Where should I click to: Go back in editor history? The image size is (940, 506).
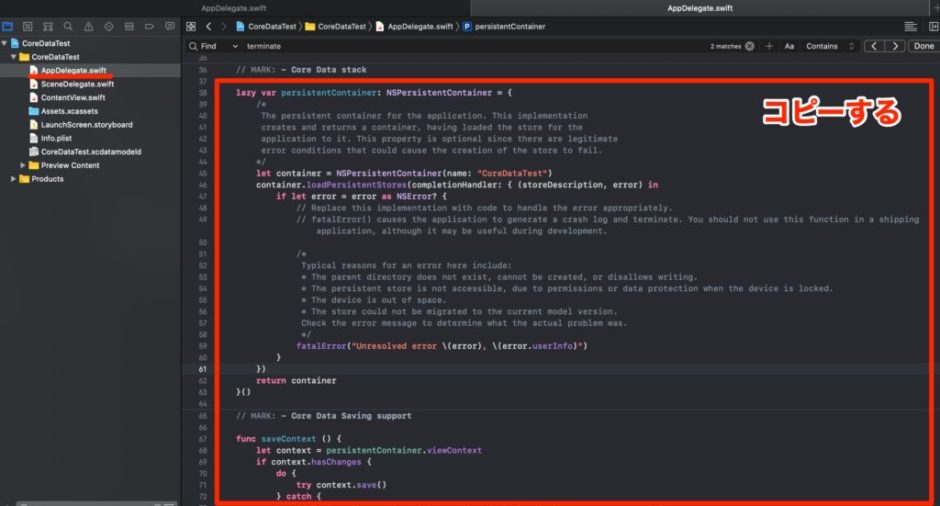tap(209, 26)
